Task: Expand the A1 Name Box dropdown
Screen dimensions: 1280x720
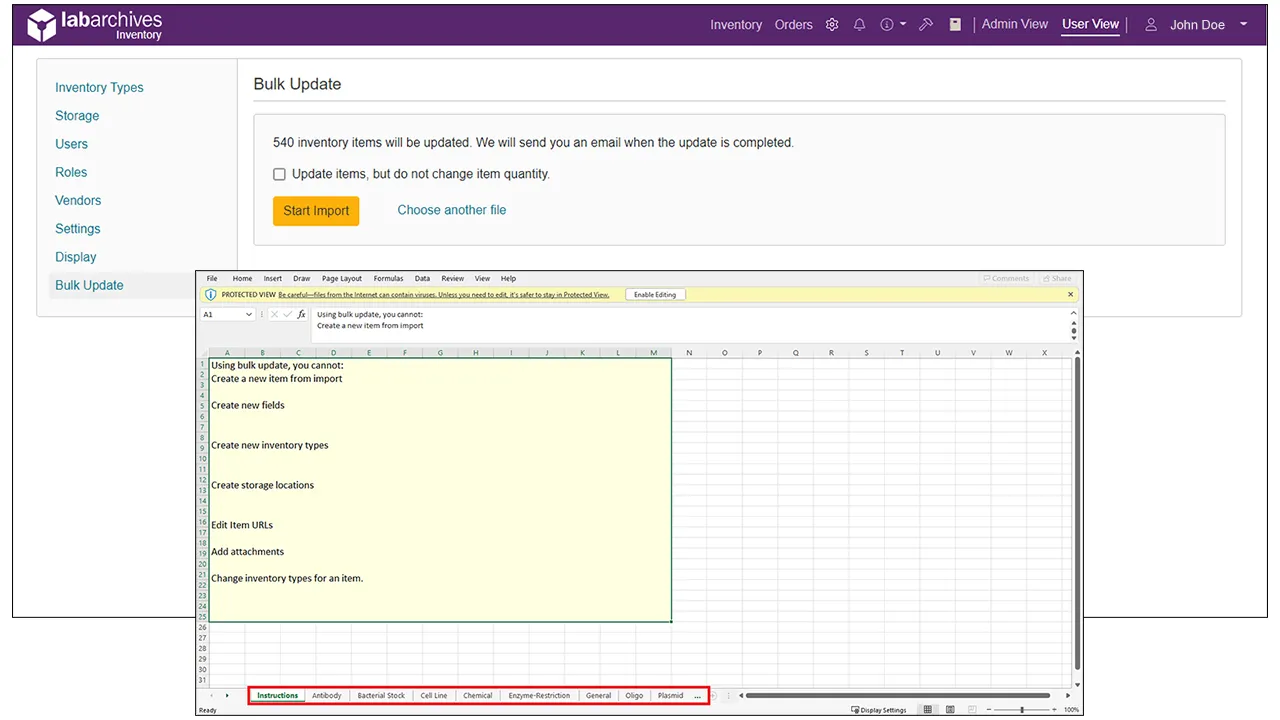Action: tap(249, 314)
